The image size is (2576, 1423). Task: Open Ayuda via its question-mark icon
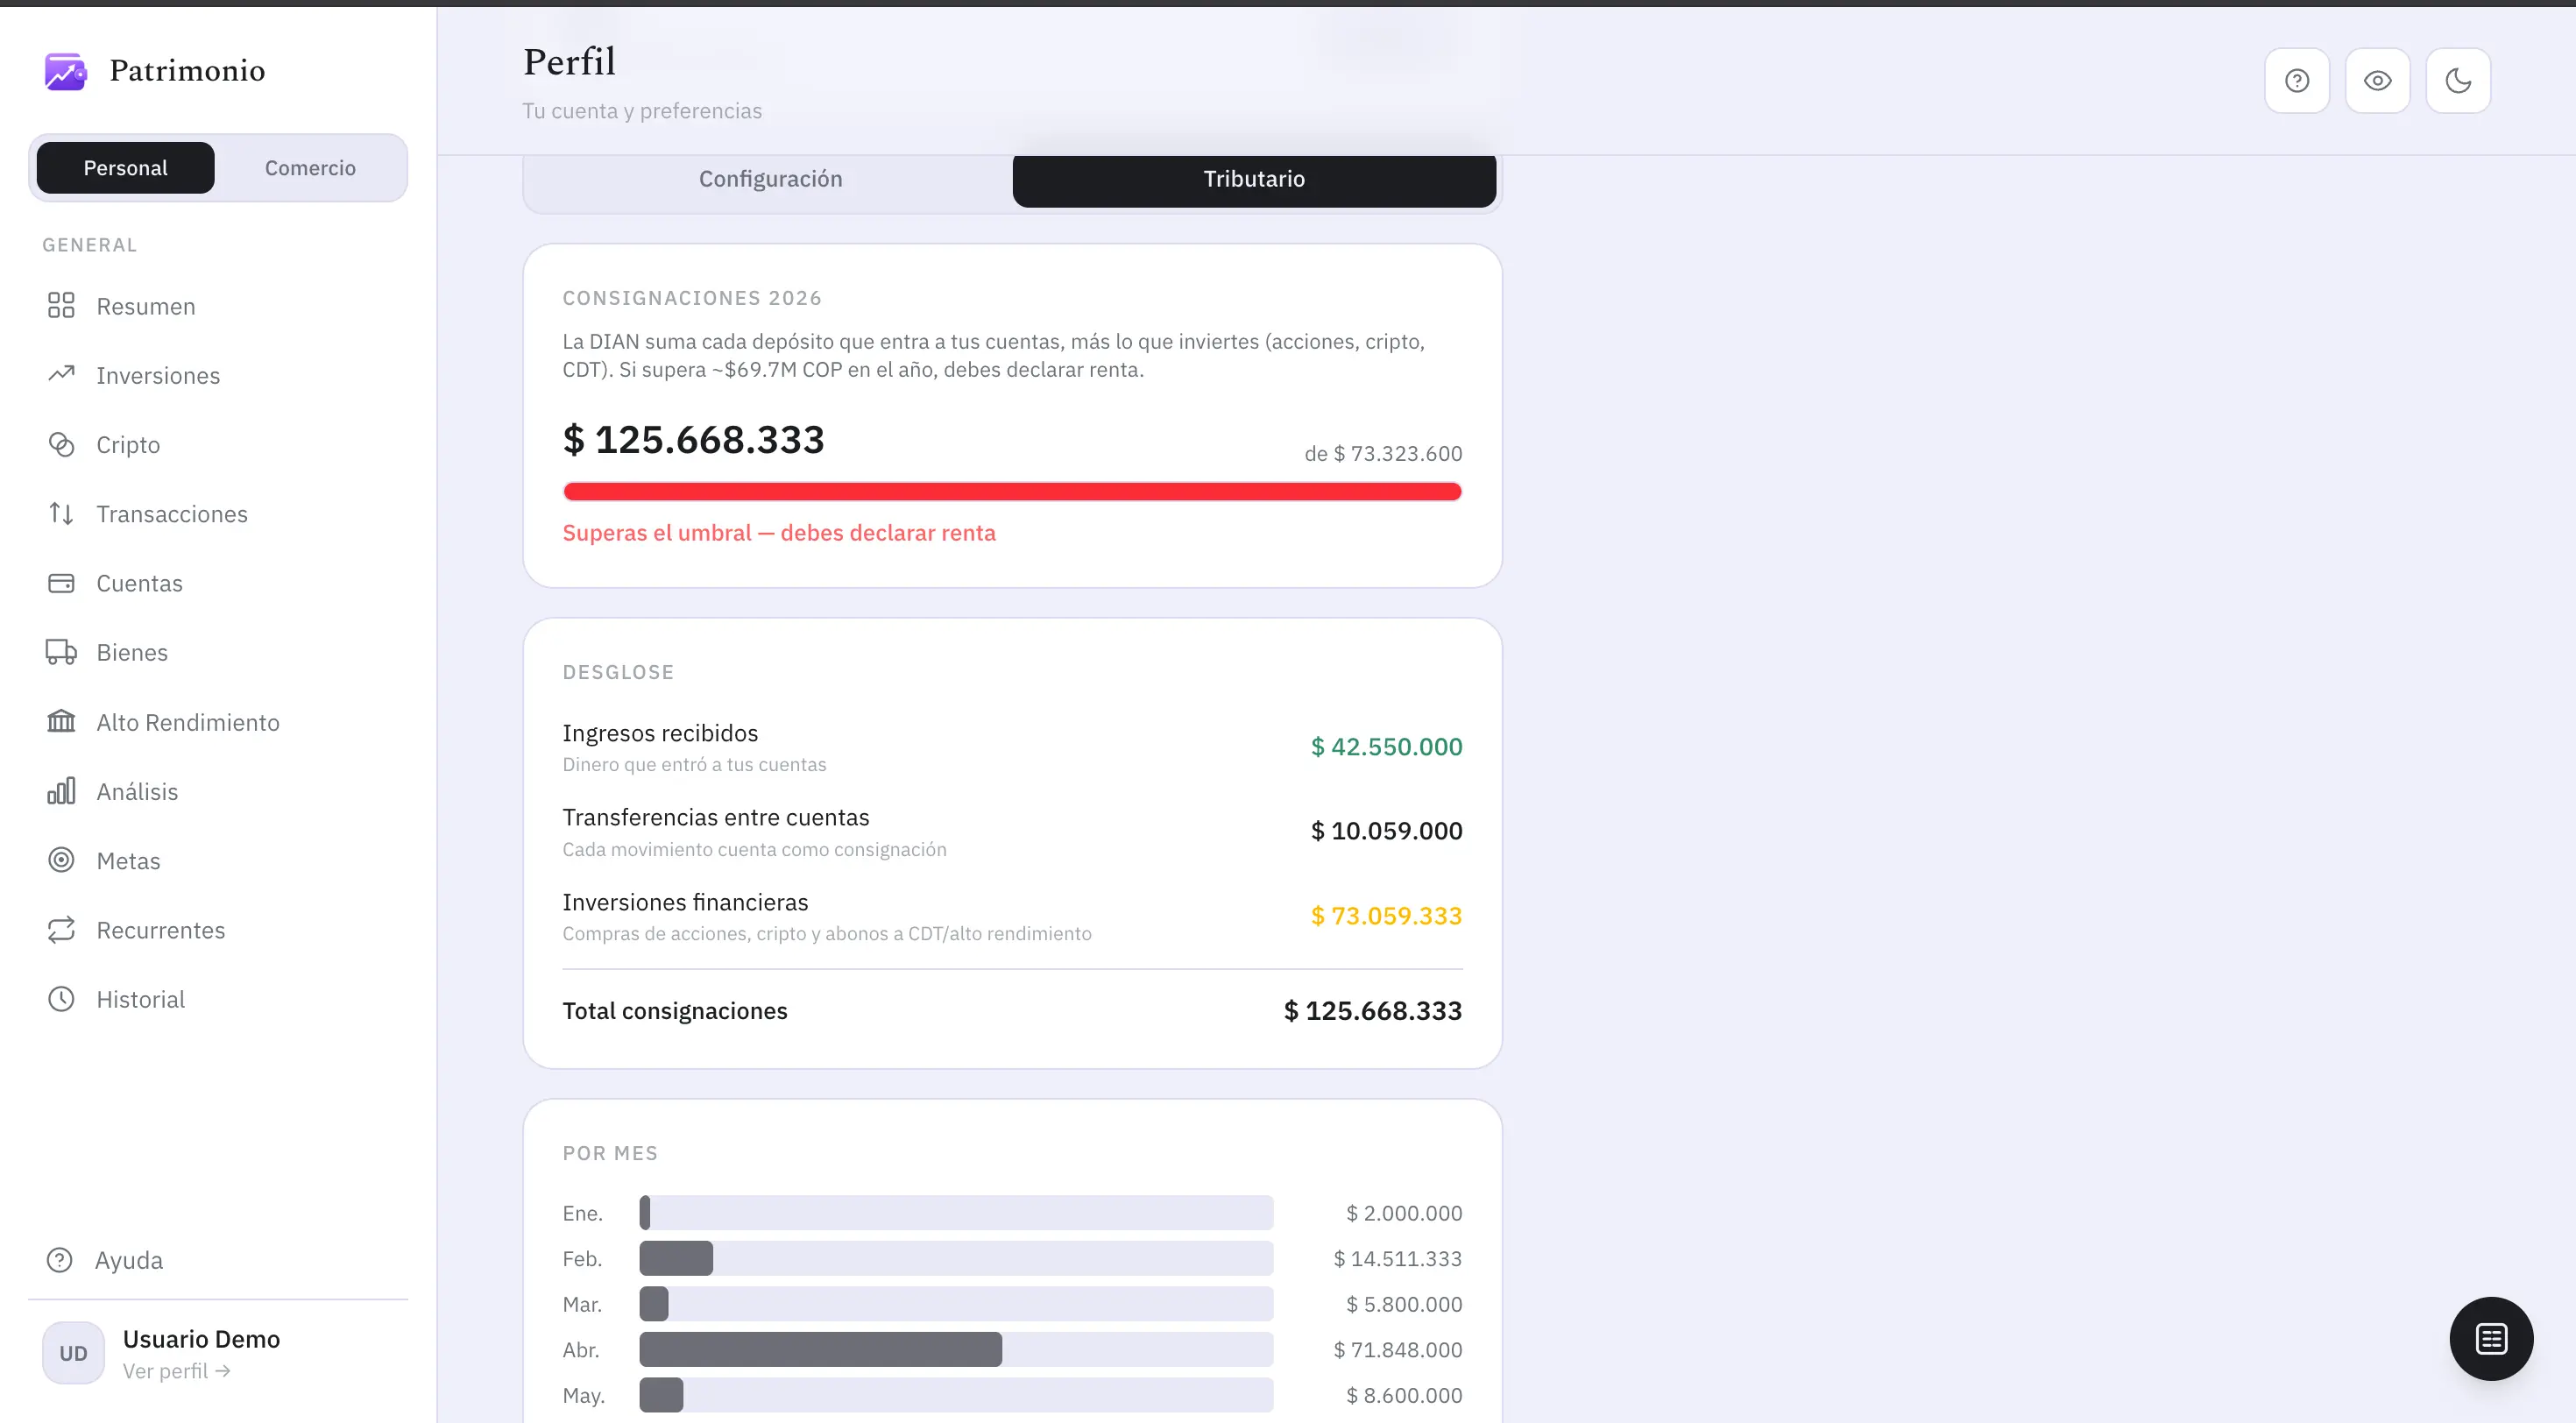point(60,1260)
